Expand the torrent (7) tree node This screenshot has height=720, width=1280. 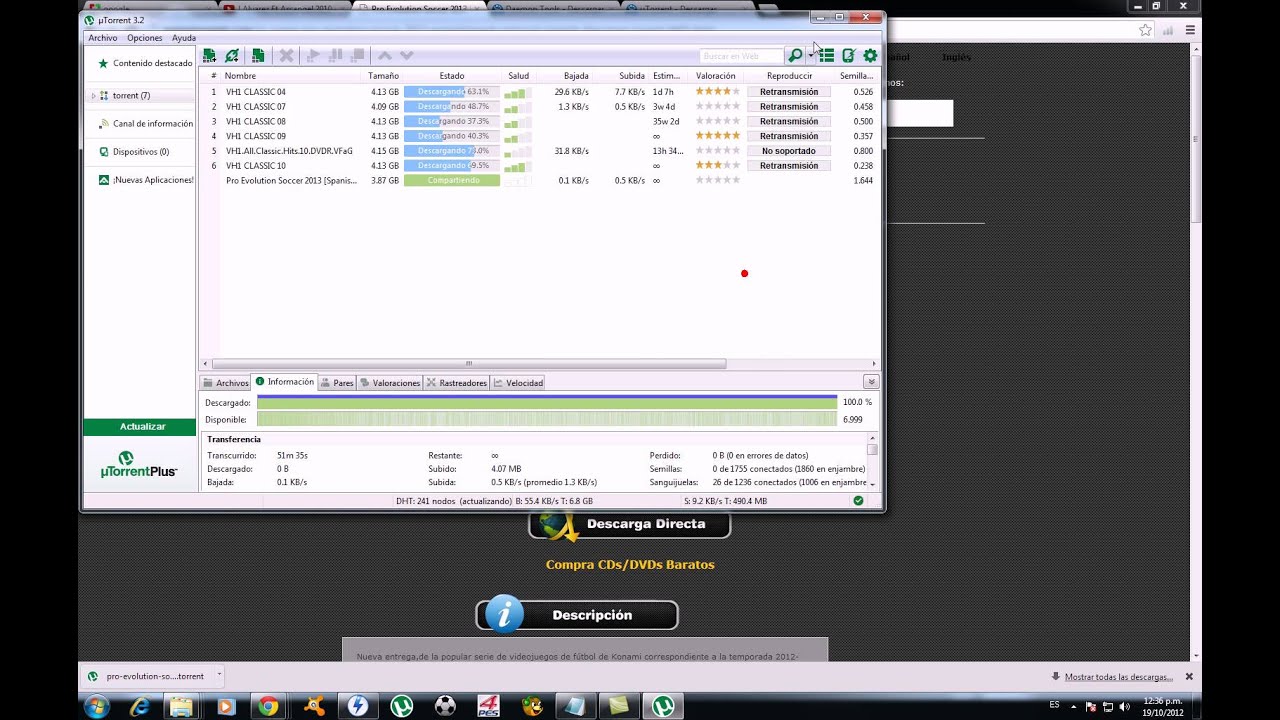tap(93, 96)
